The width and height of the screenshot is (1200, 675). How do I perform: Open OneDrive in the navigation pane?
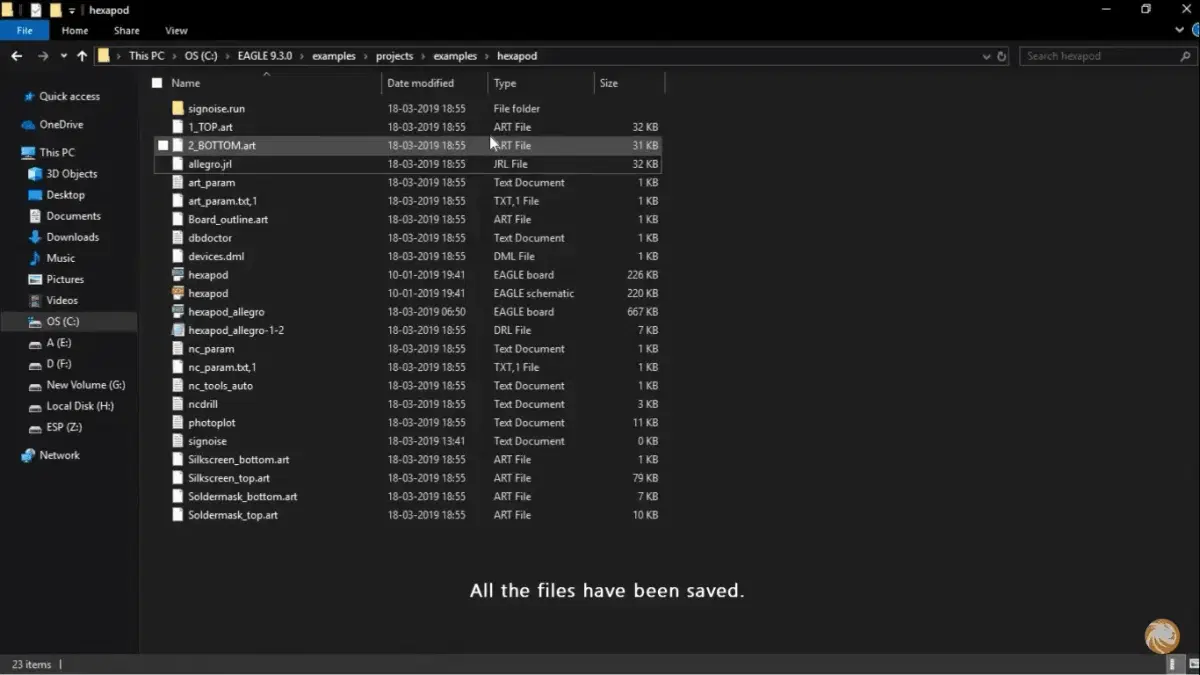60,125
